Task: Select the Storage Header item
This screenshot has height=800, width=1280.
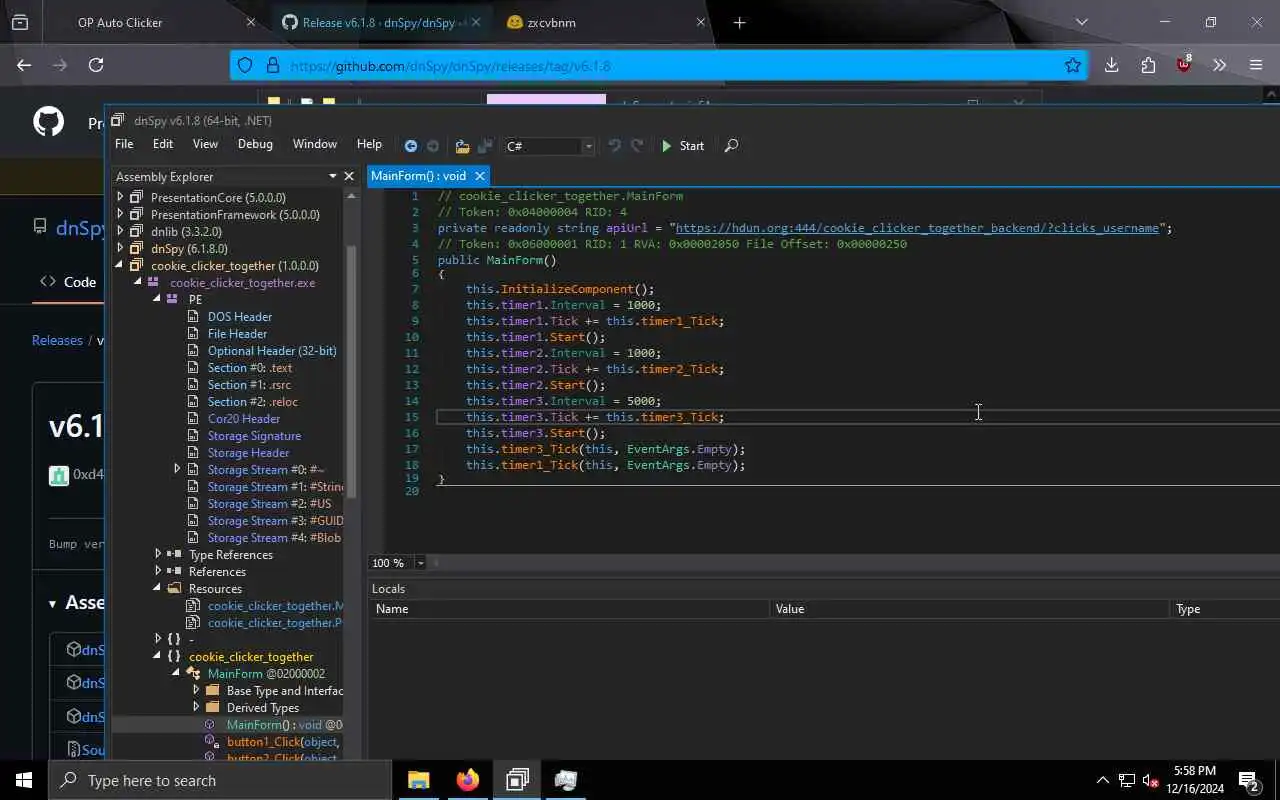Action: (x=248, y=453)
